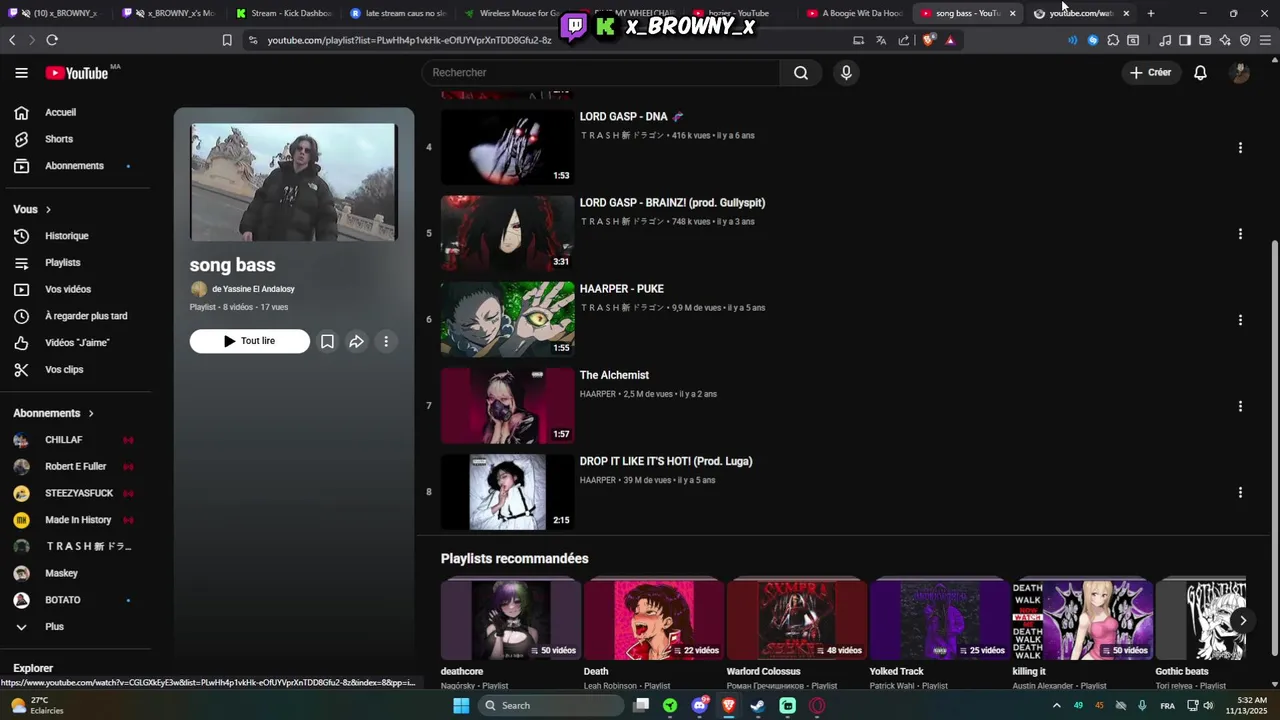Open the deathcore recommended playlist
The height and width of the screenshot is (720, 1280).
[x=511, y=620]
